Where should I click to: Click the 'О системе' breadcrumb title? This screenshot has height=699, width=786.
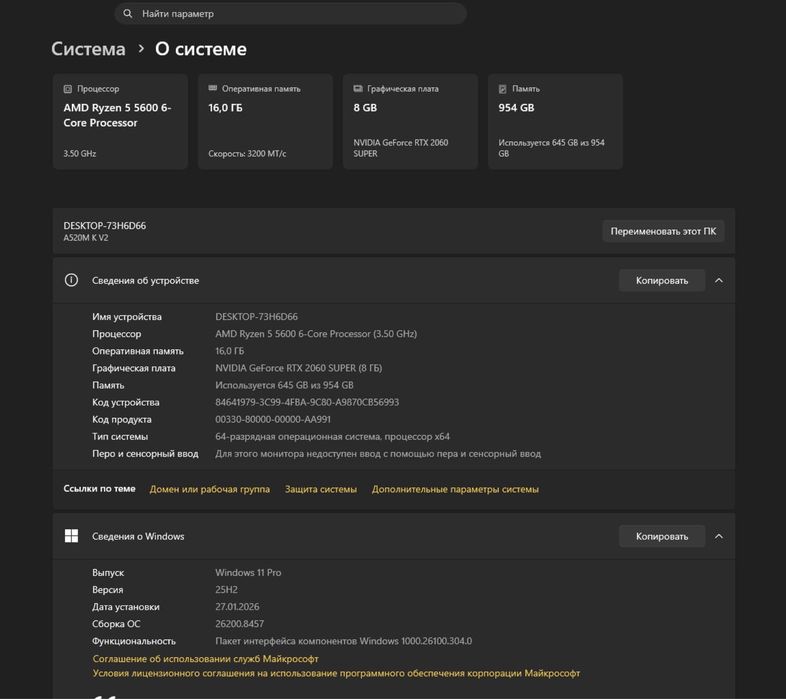point(201,49)
